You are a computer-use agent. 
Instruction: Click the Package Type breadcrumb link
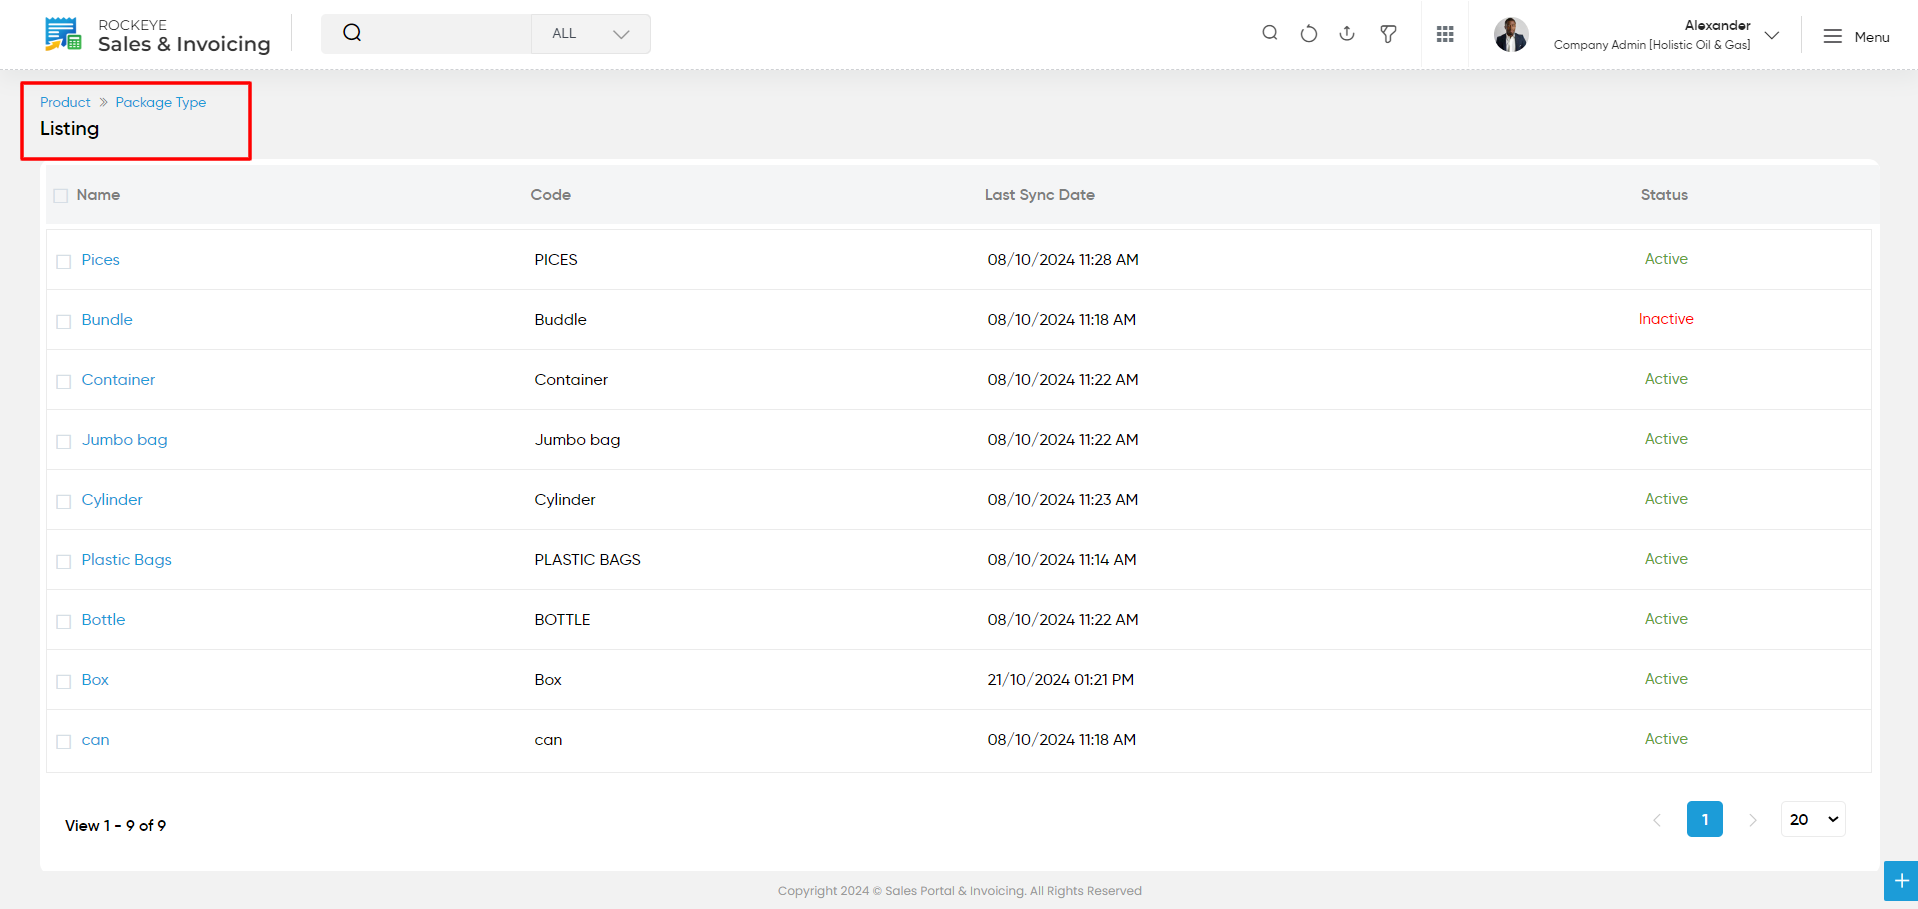(x=161, y=102)
